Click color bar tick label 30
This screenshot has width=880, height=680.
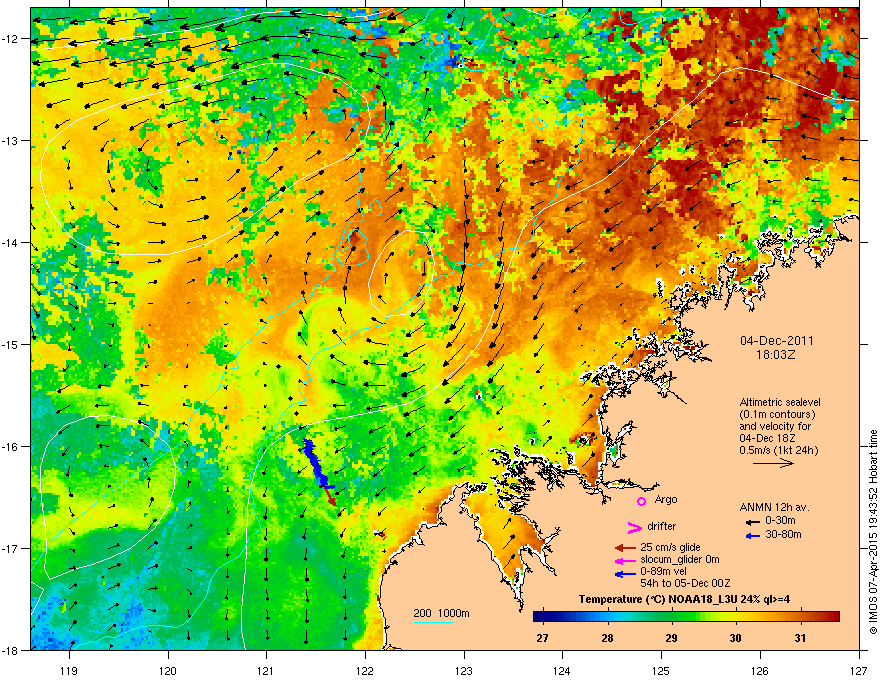(735, 638)
